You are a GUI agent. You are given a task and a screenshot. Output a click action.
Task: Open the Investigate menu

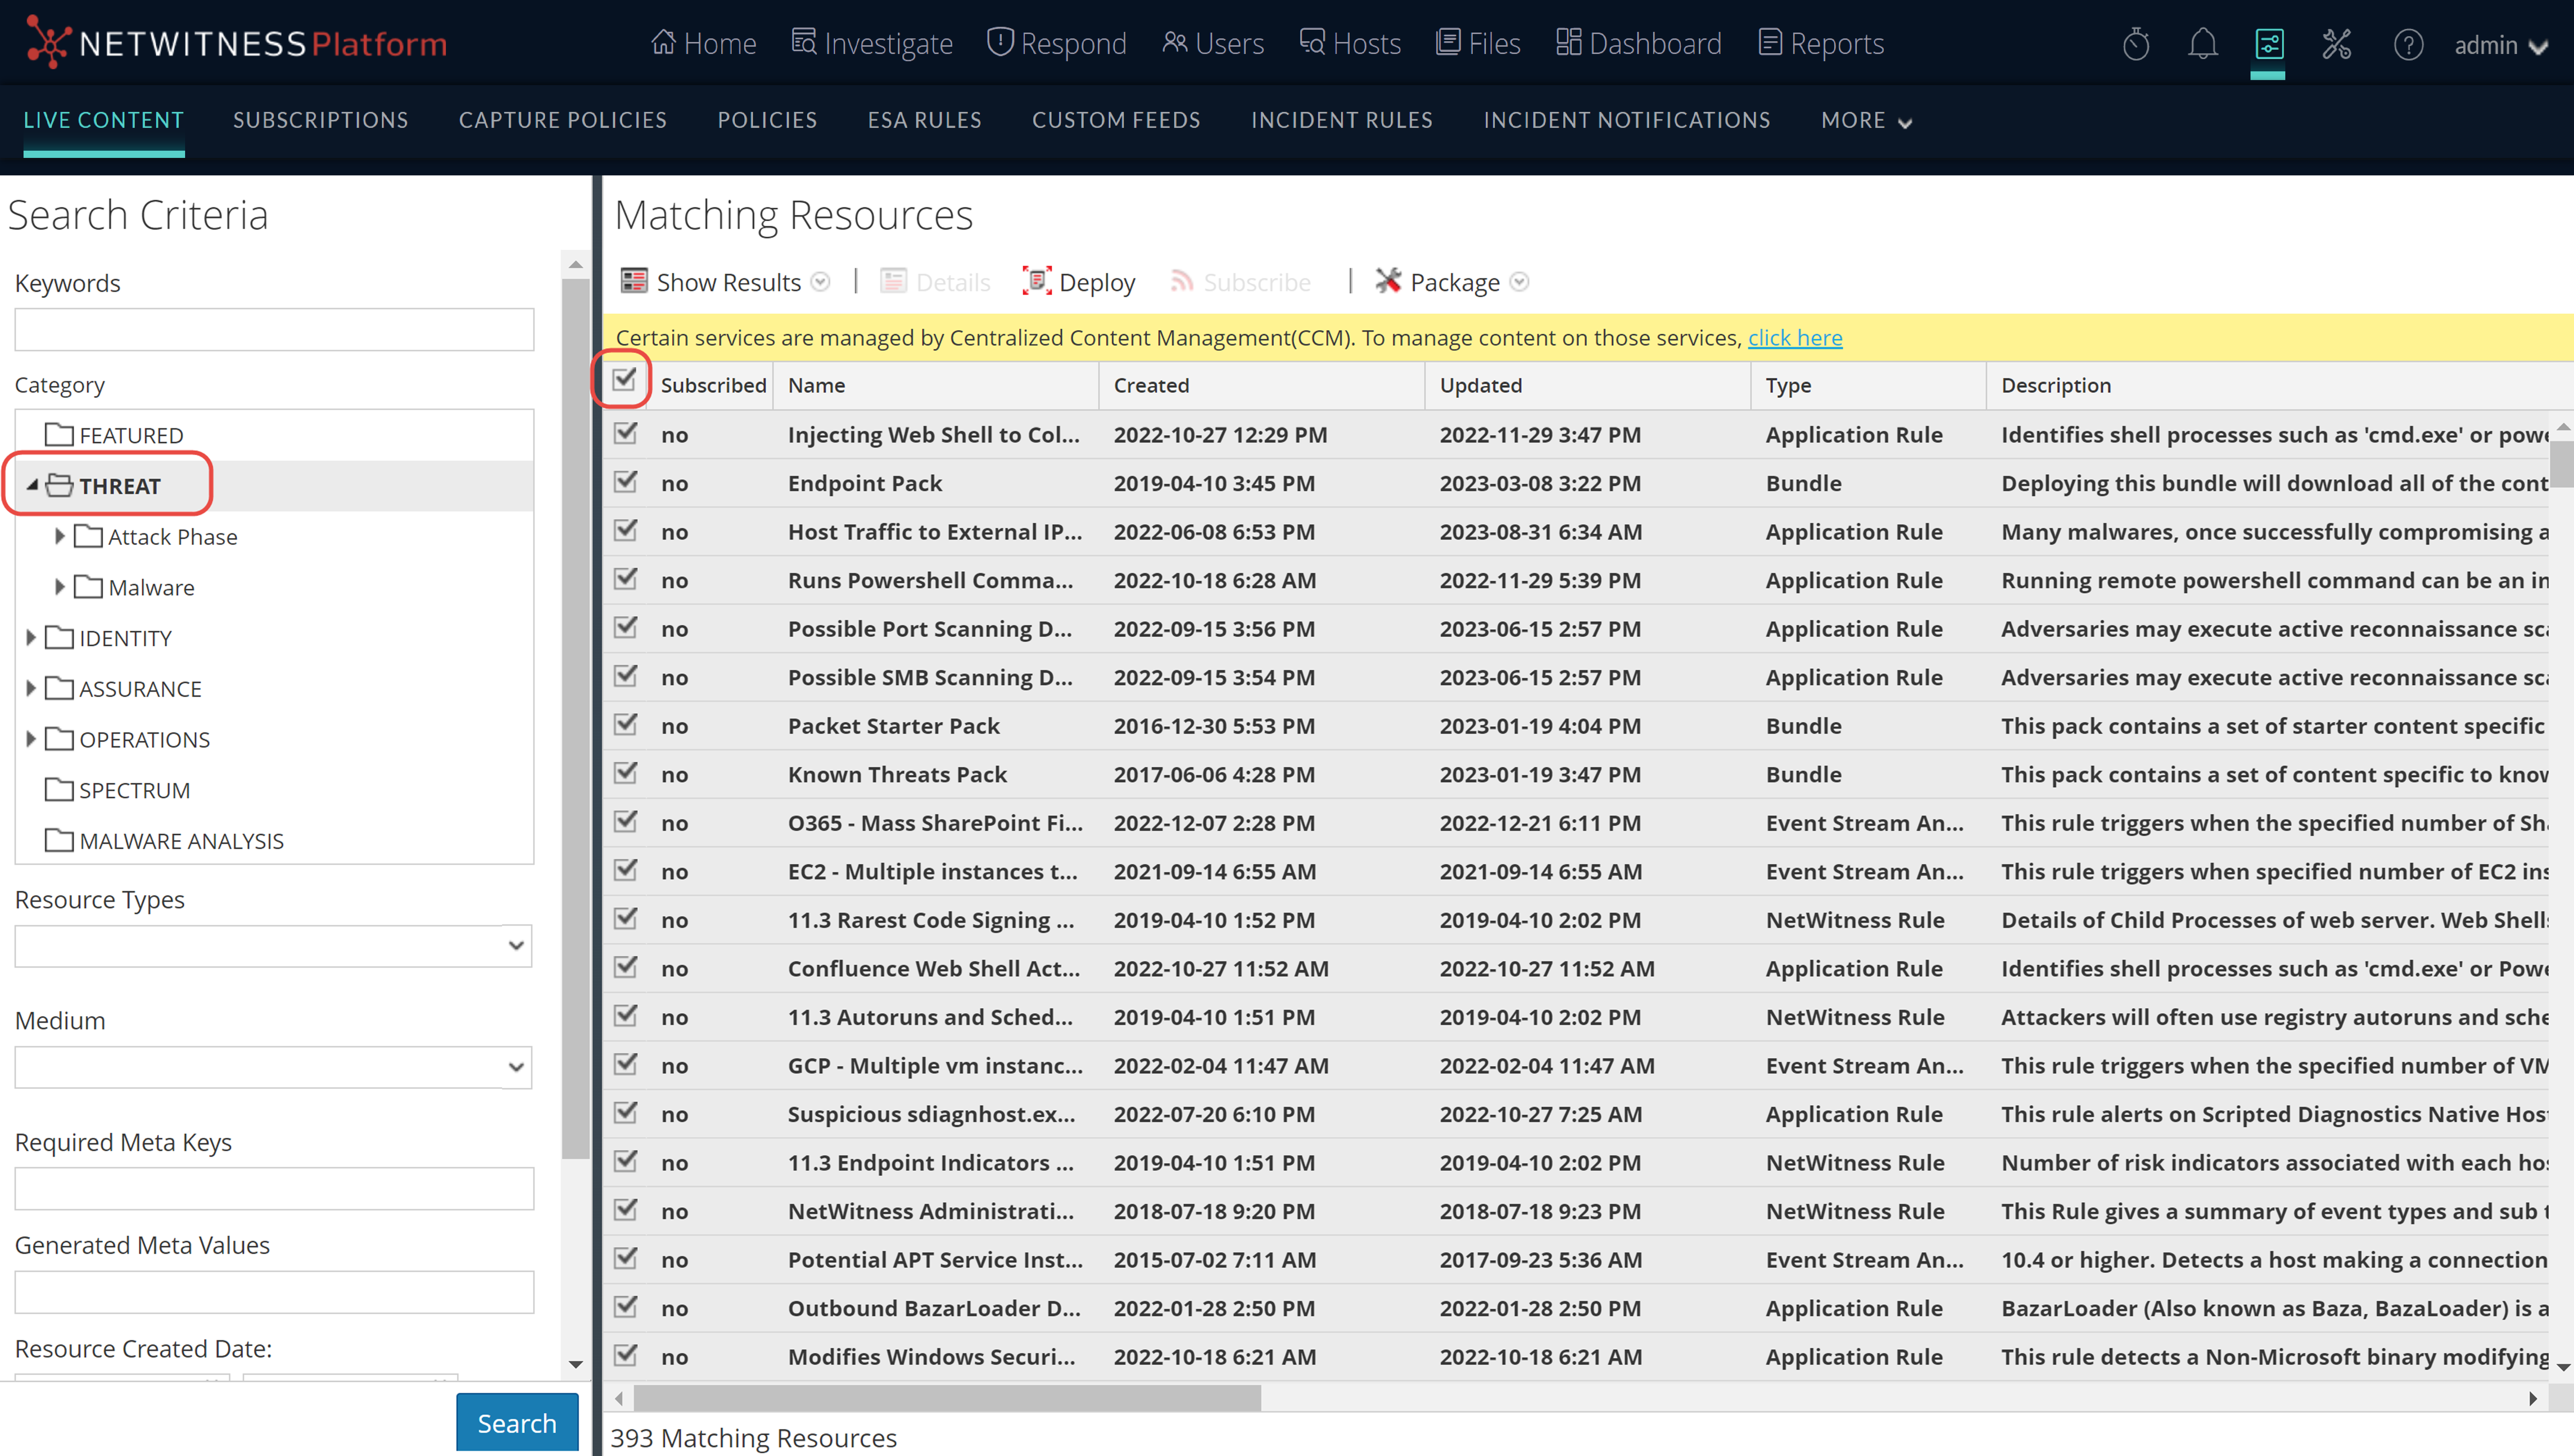point(872,44)
